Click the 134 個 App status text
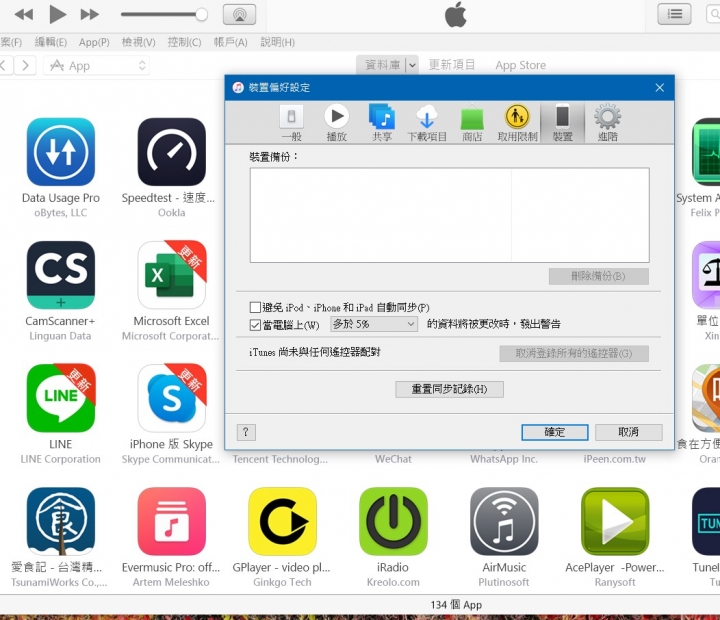This screenshot has width=720, height=620. 456,605
